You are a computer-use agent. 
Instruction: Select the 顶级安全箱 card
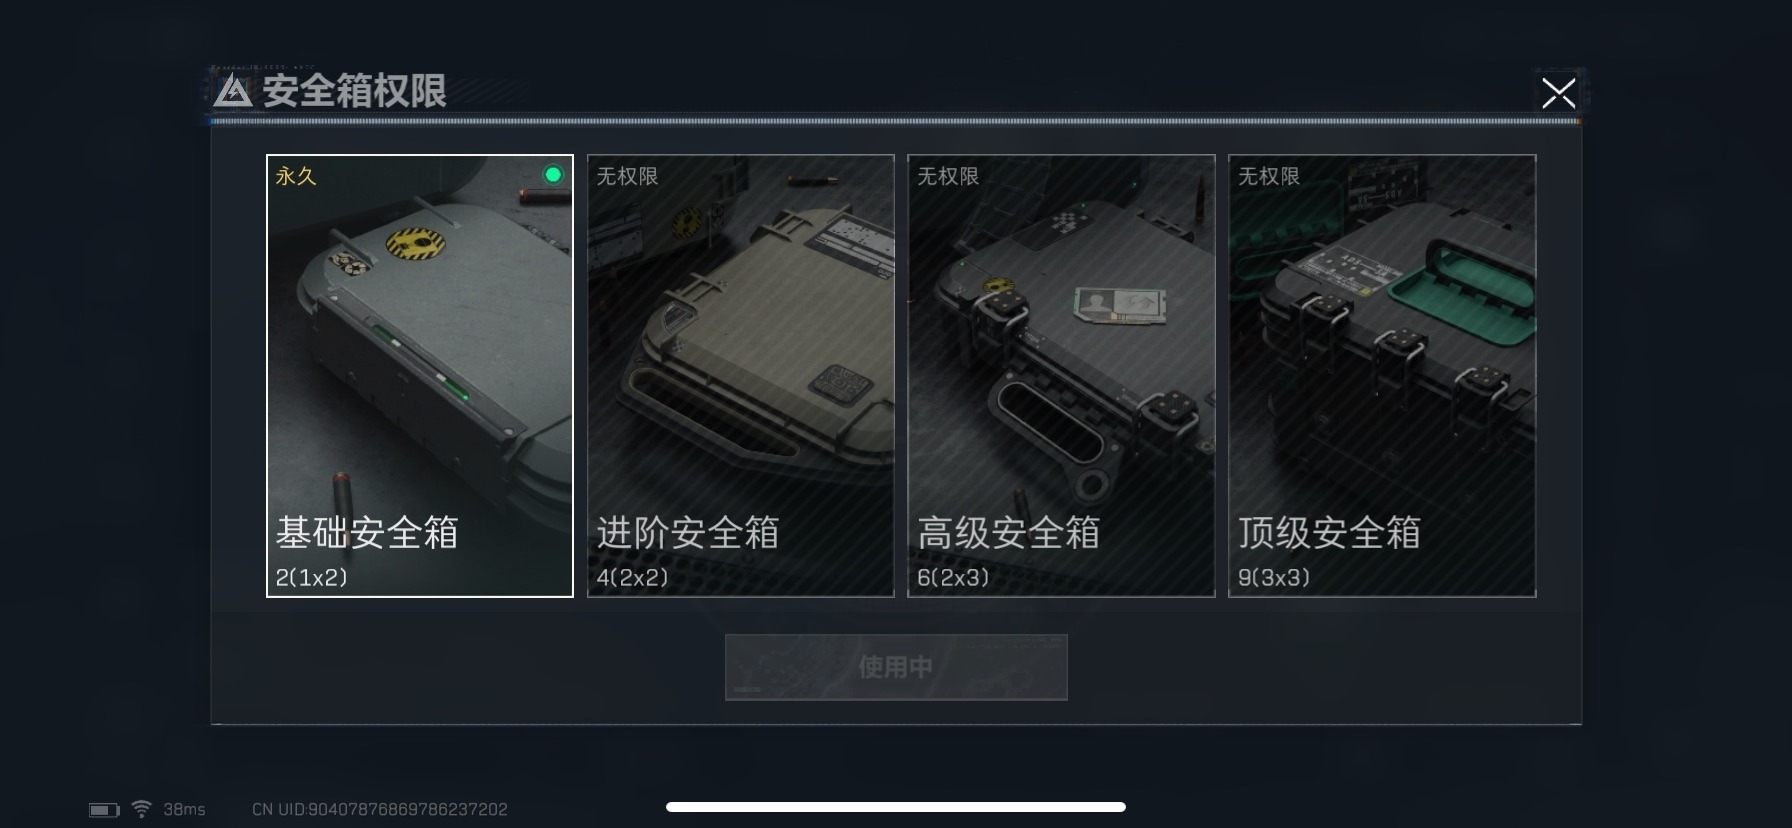(1382, 376)
